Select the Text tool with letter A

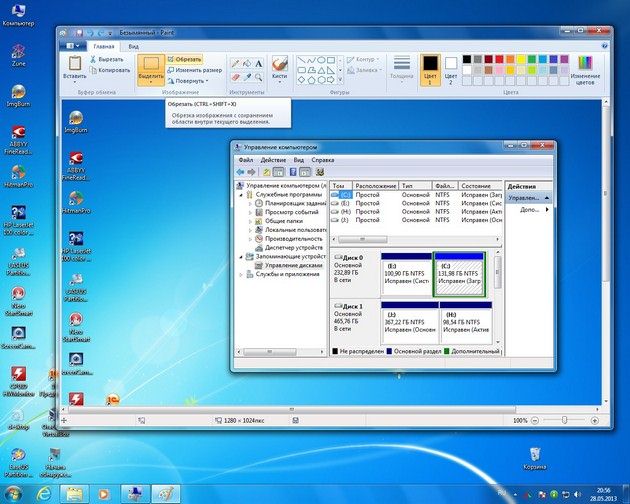click(x=259, y=64)
